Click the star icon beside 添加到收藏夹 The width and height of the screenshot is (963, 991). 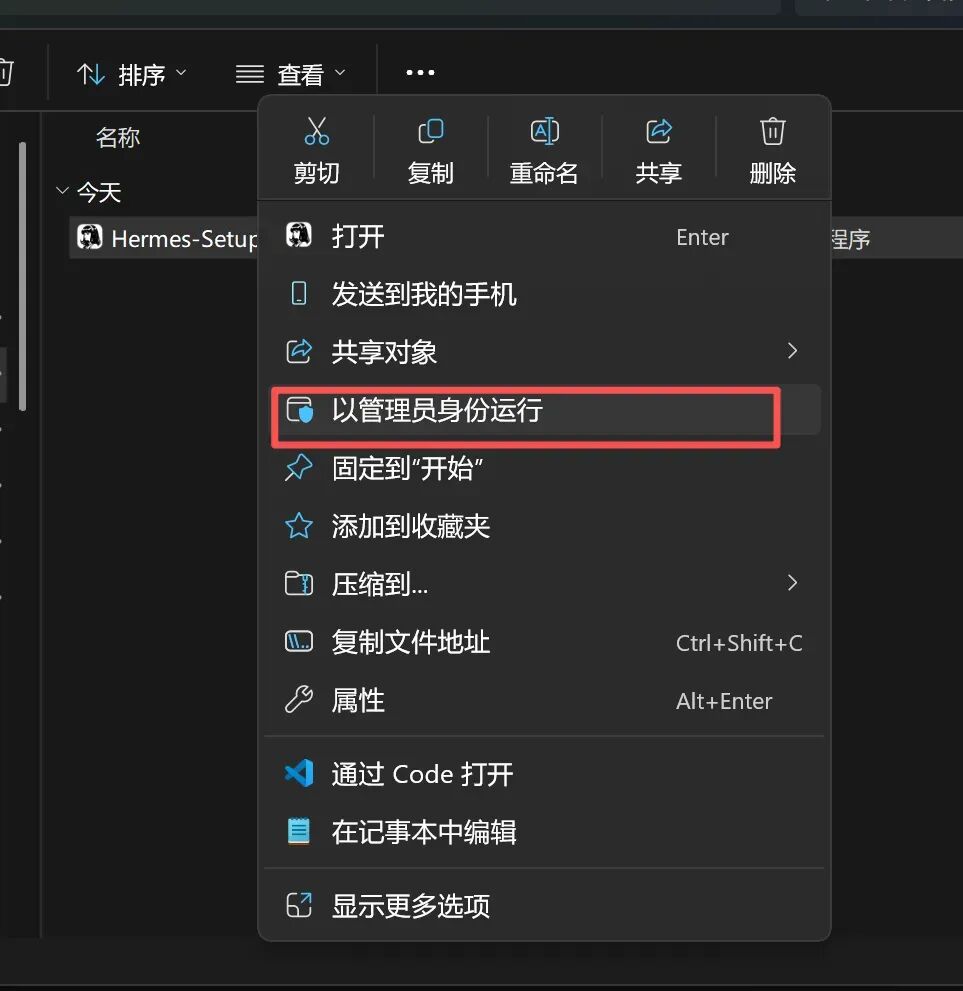[299, 525]
